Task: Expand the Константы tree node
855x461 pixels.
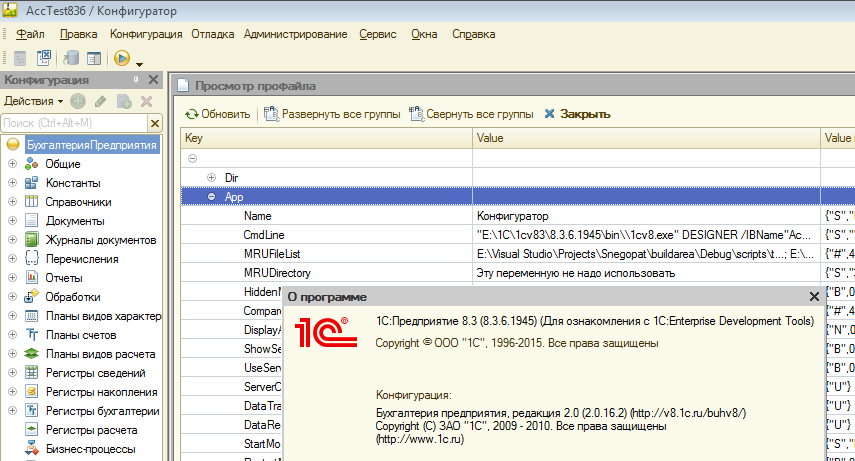Action: point(13,183)
